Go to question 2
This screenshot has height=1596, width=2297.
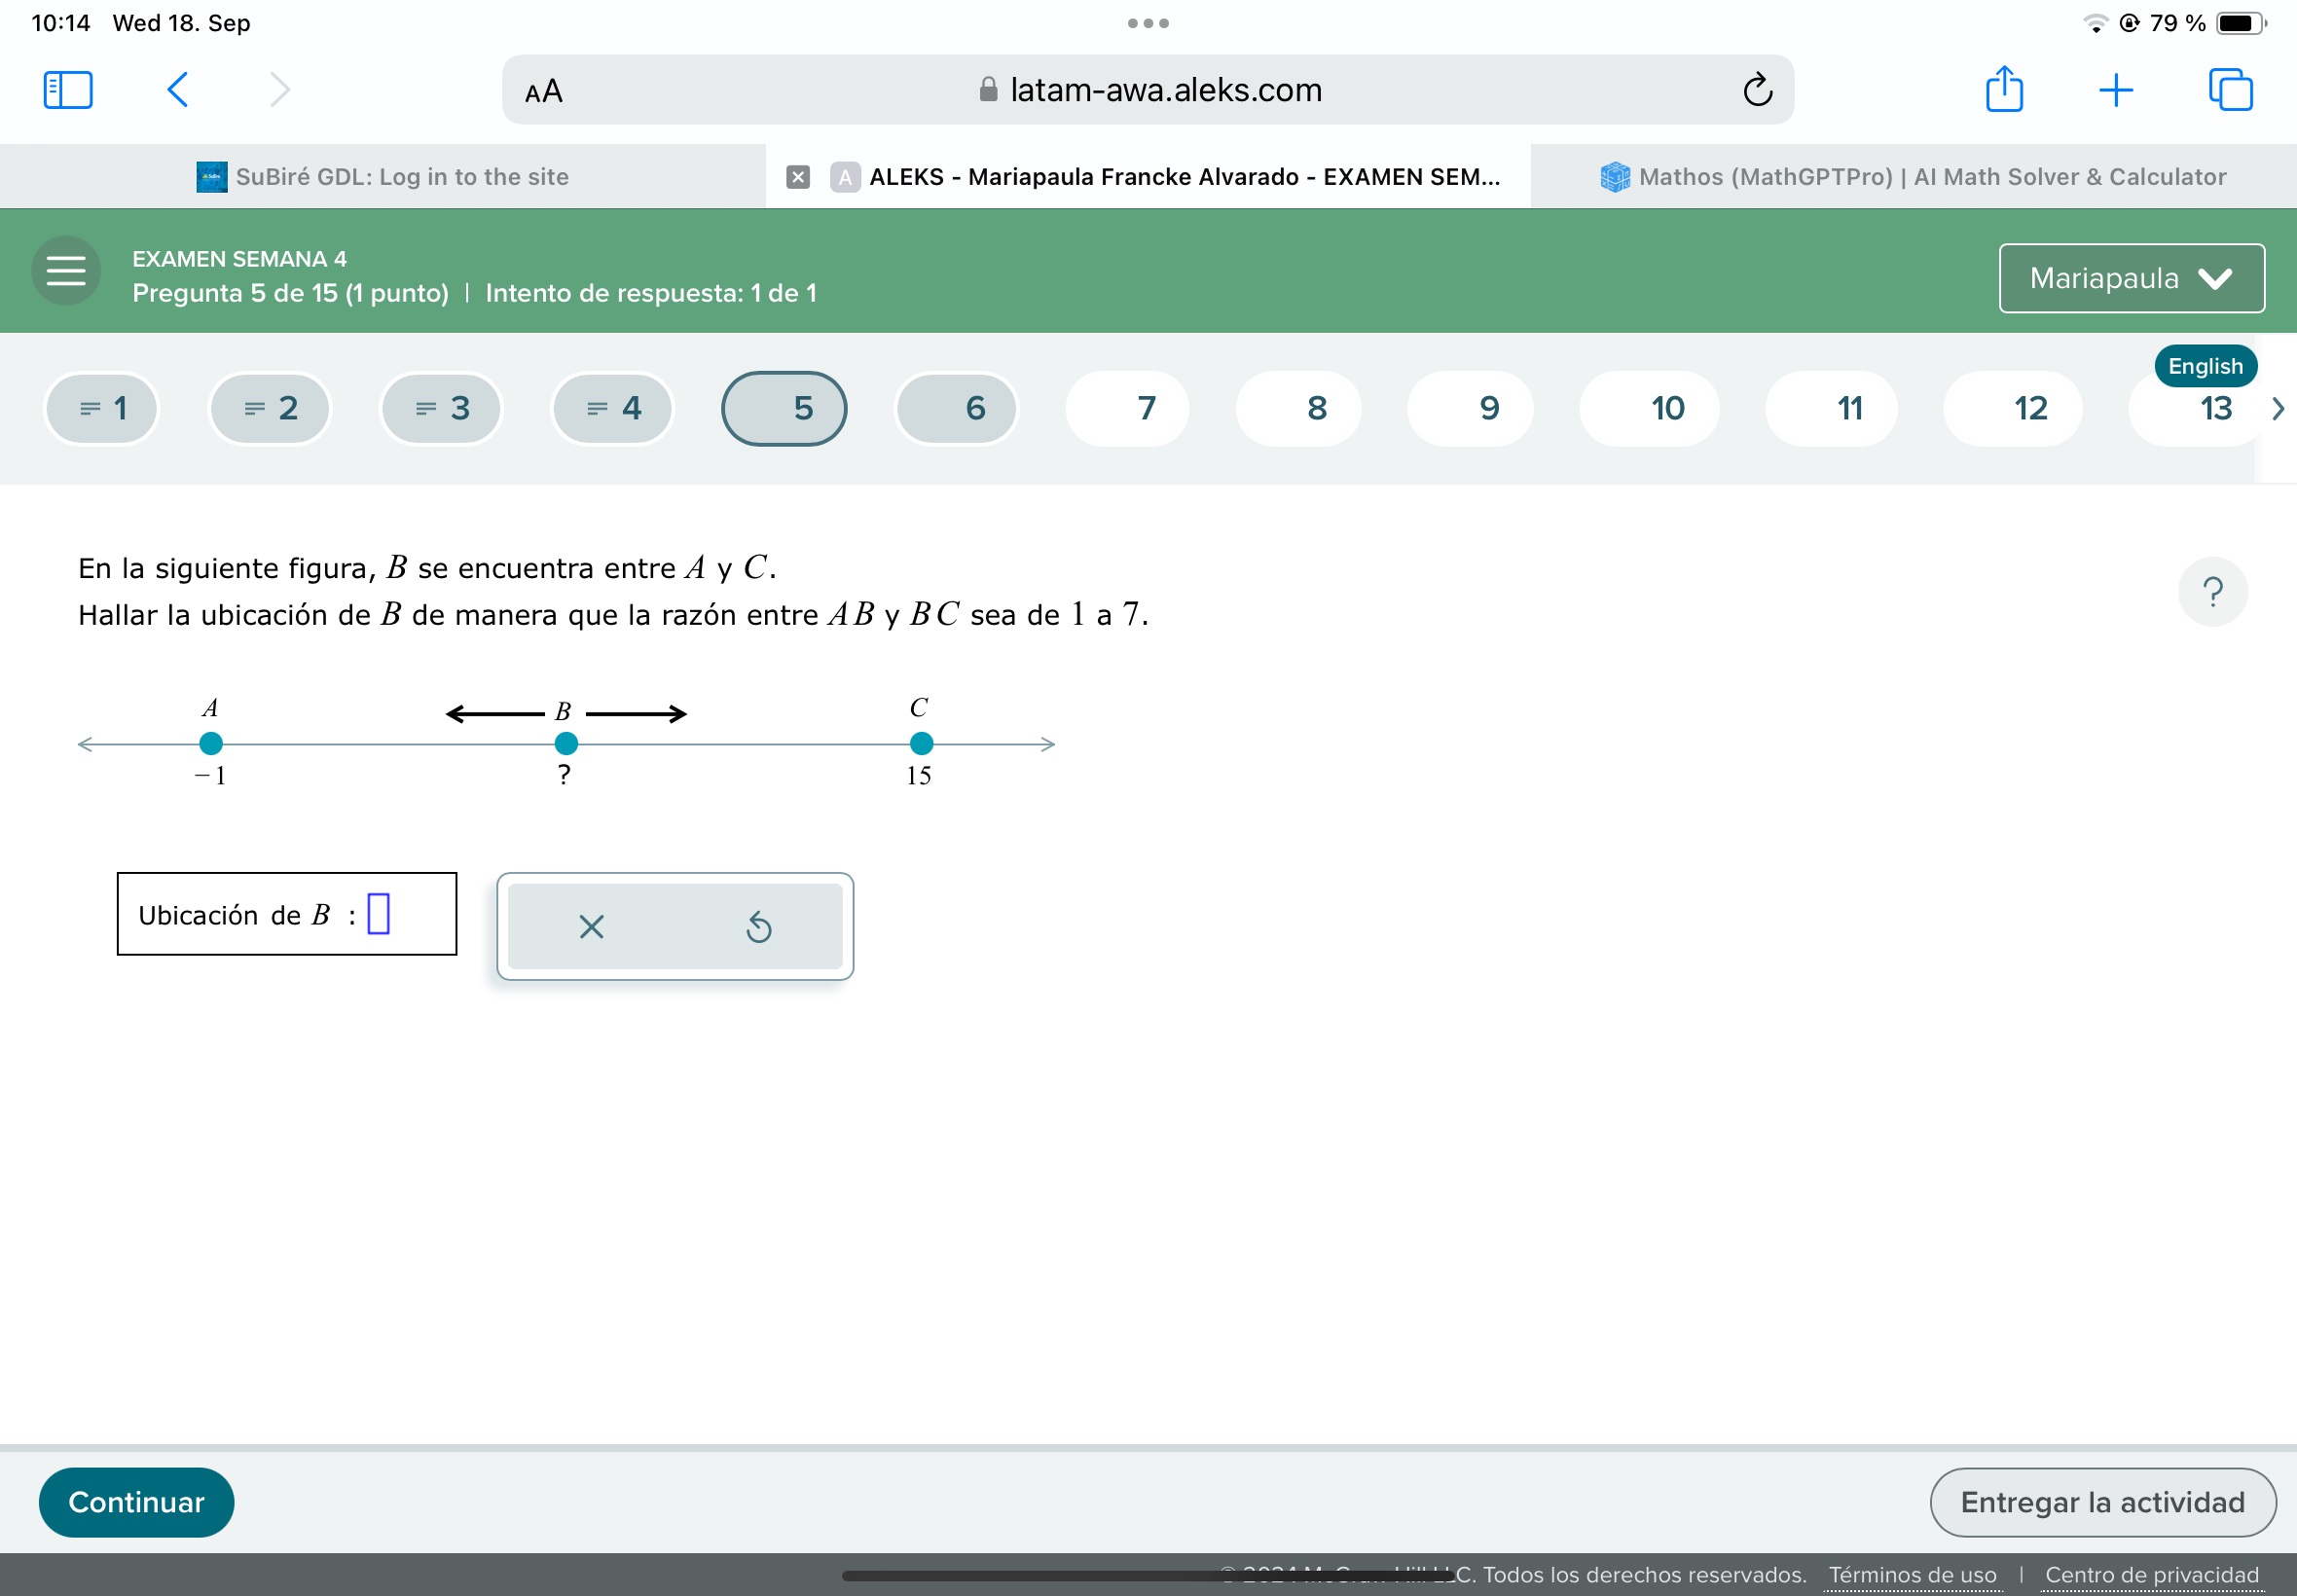tap(270, 408)
